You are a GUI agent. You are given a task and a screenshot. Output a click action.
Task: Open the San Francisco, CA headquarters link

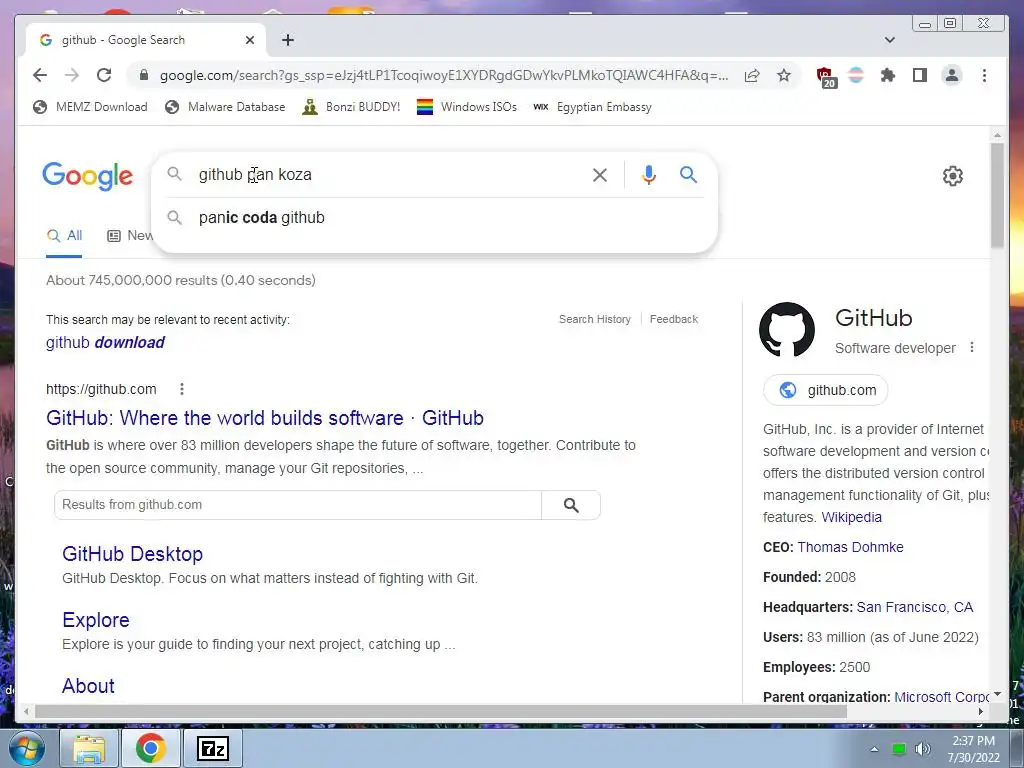tap(914, 607)
